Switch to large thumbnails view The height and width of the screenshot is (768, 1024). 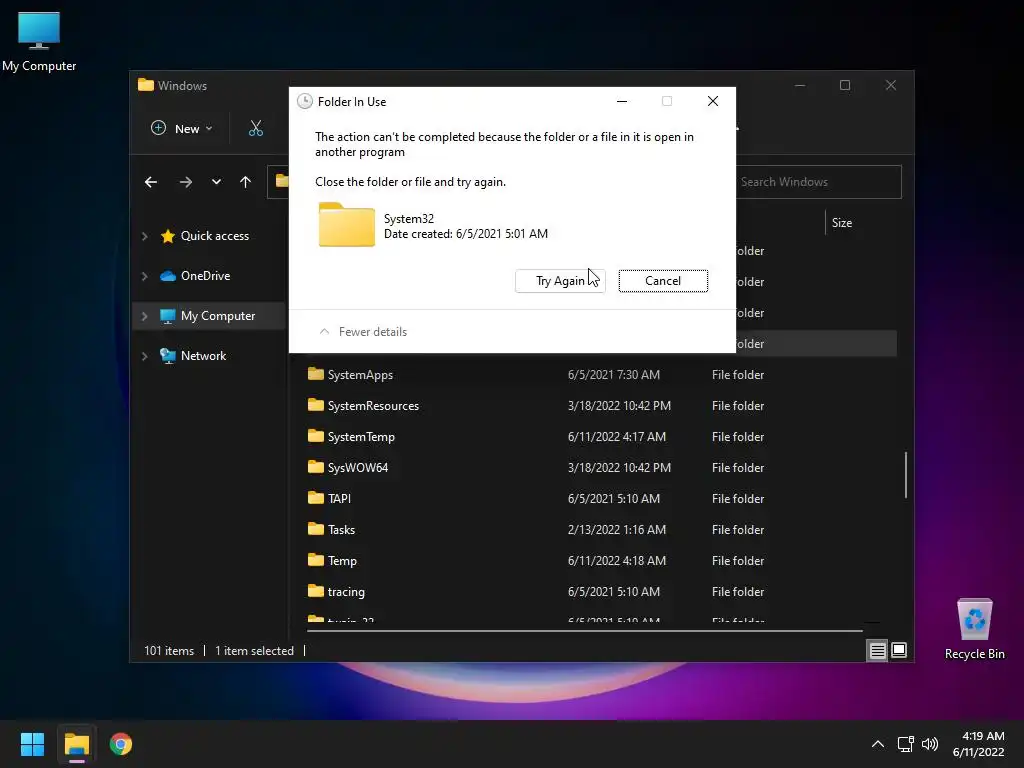pos(899,650)
